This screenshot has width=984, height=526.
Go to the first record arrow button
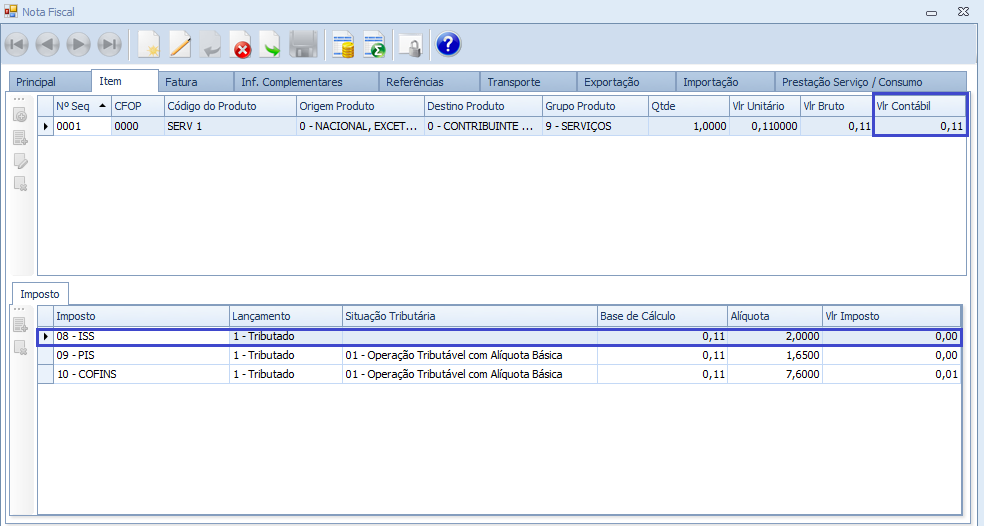point(17,44)
